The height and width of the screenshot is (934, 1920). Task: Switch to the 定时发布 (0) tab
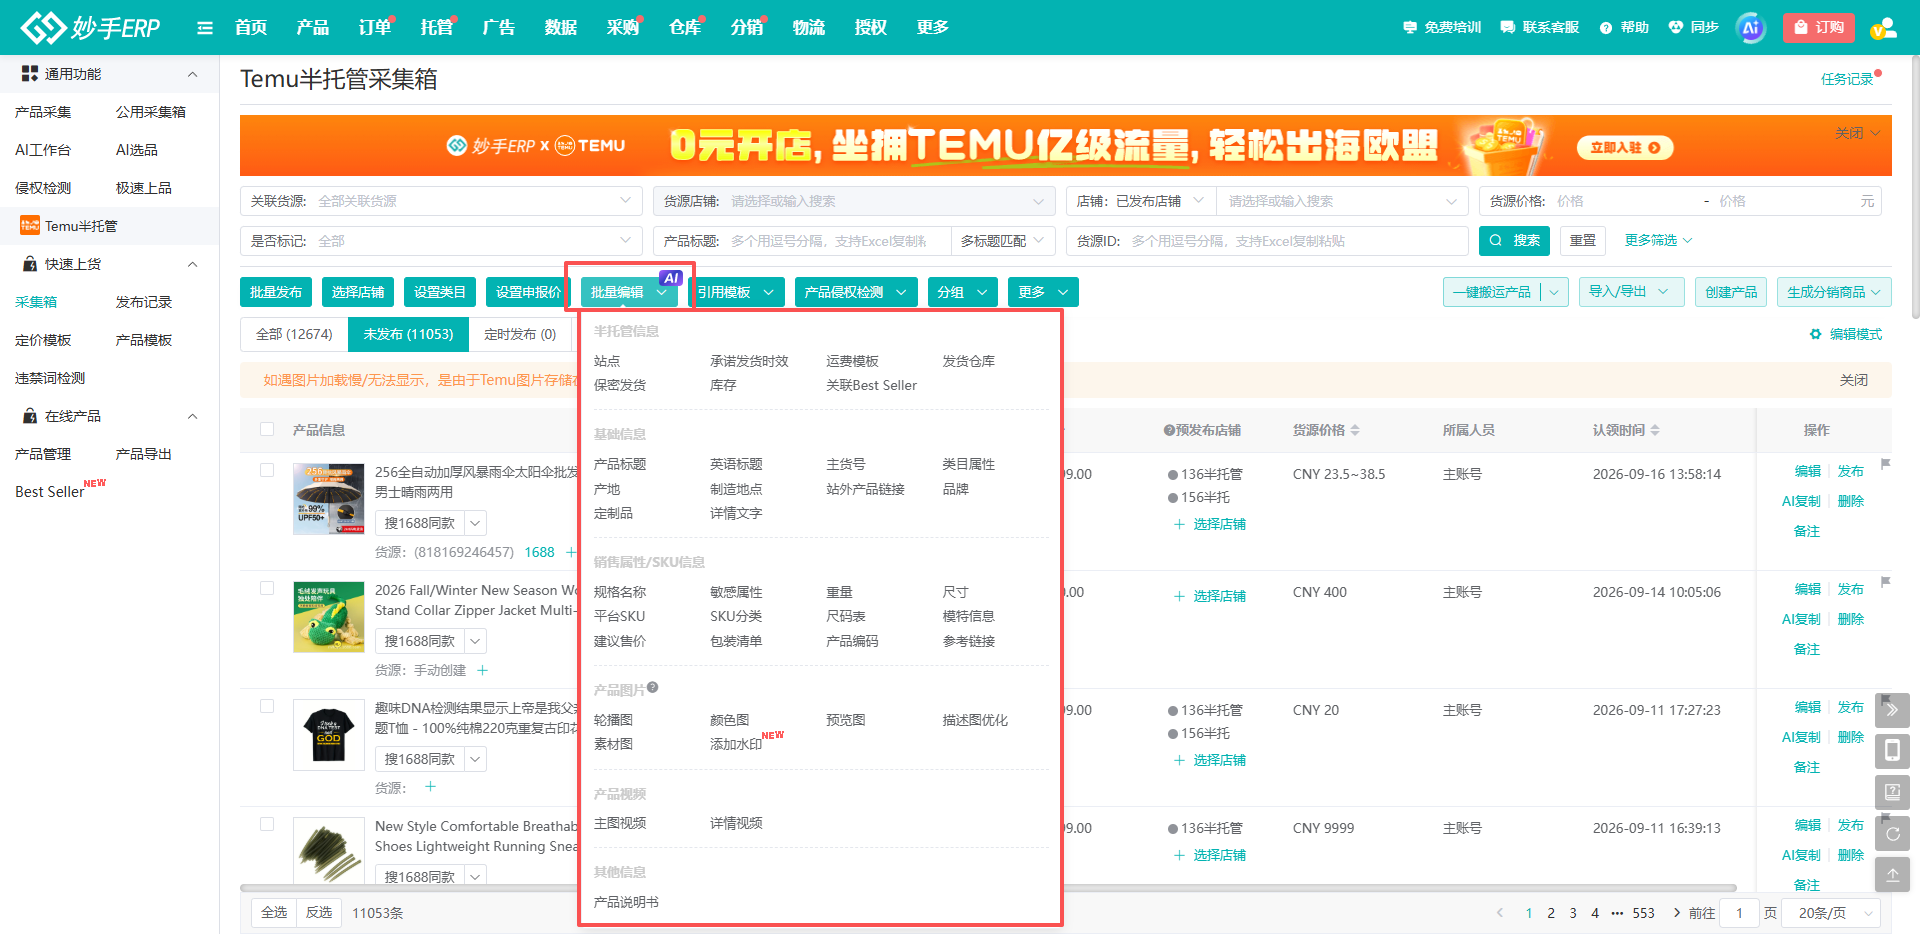(x=520, y=334)
